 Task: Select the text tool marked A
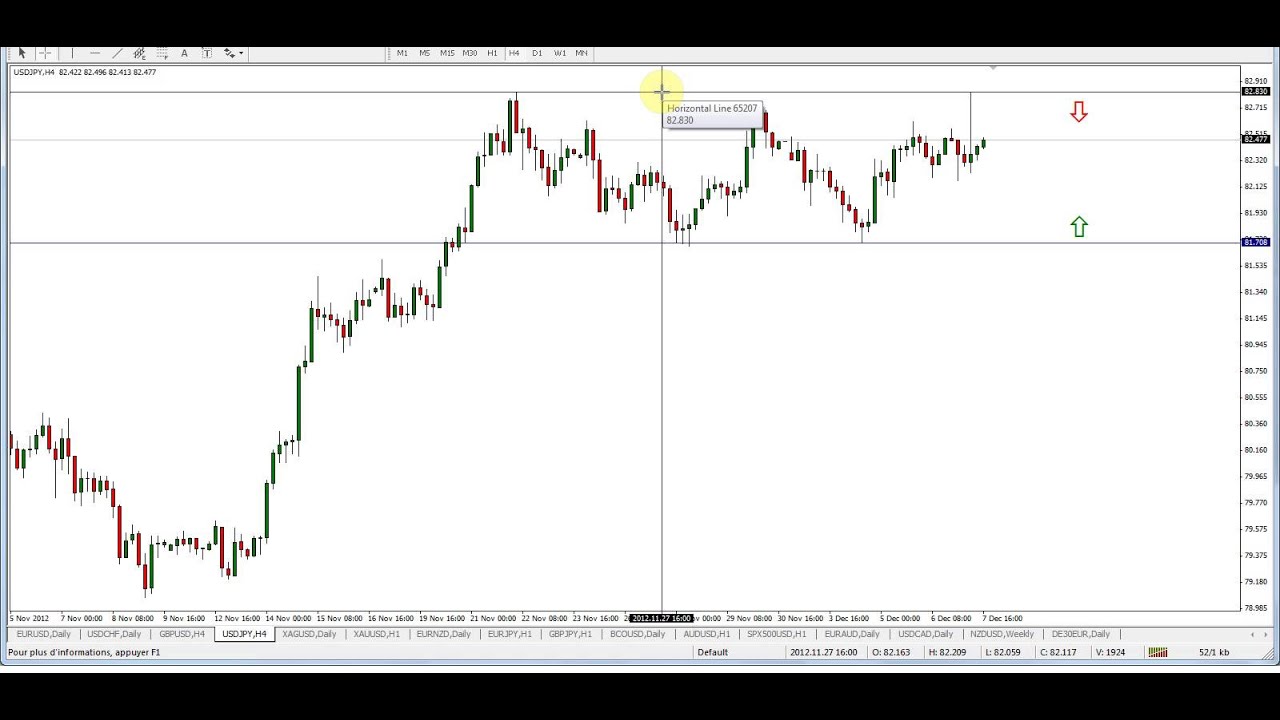[x=184, y=53]
